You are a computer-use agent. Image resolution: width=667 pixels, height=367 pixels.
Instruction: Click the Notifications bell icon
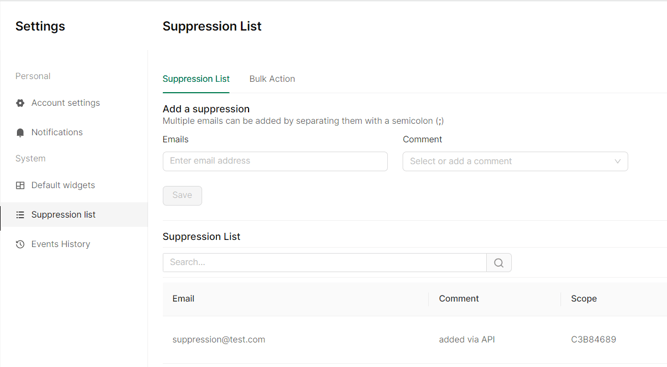(x=20, y=132)
